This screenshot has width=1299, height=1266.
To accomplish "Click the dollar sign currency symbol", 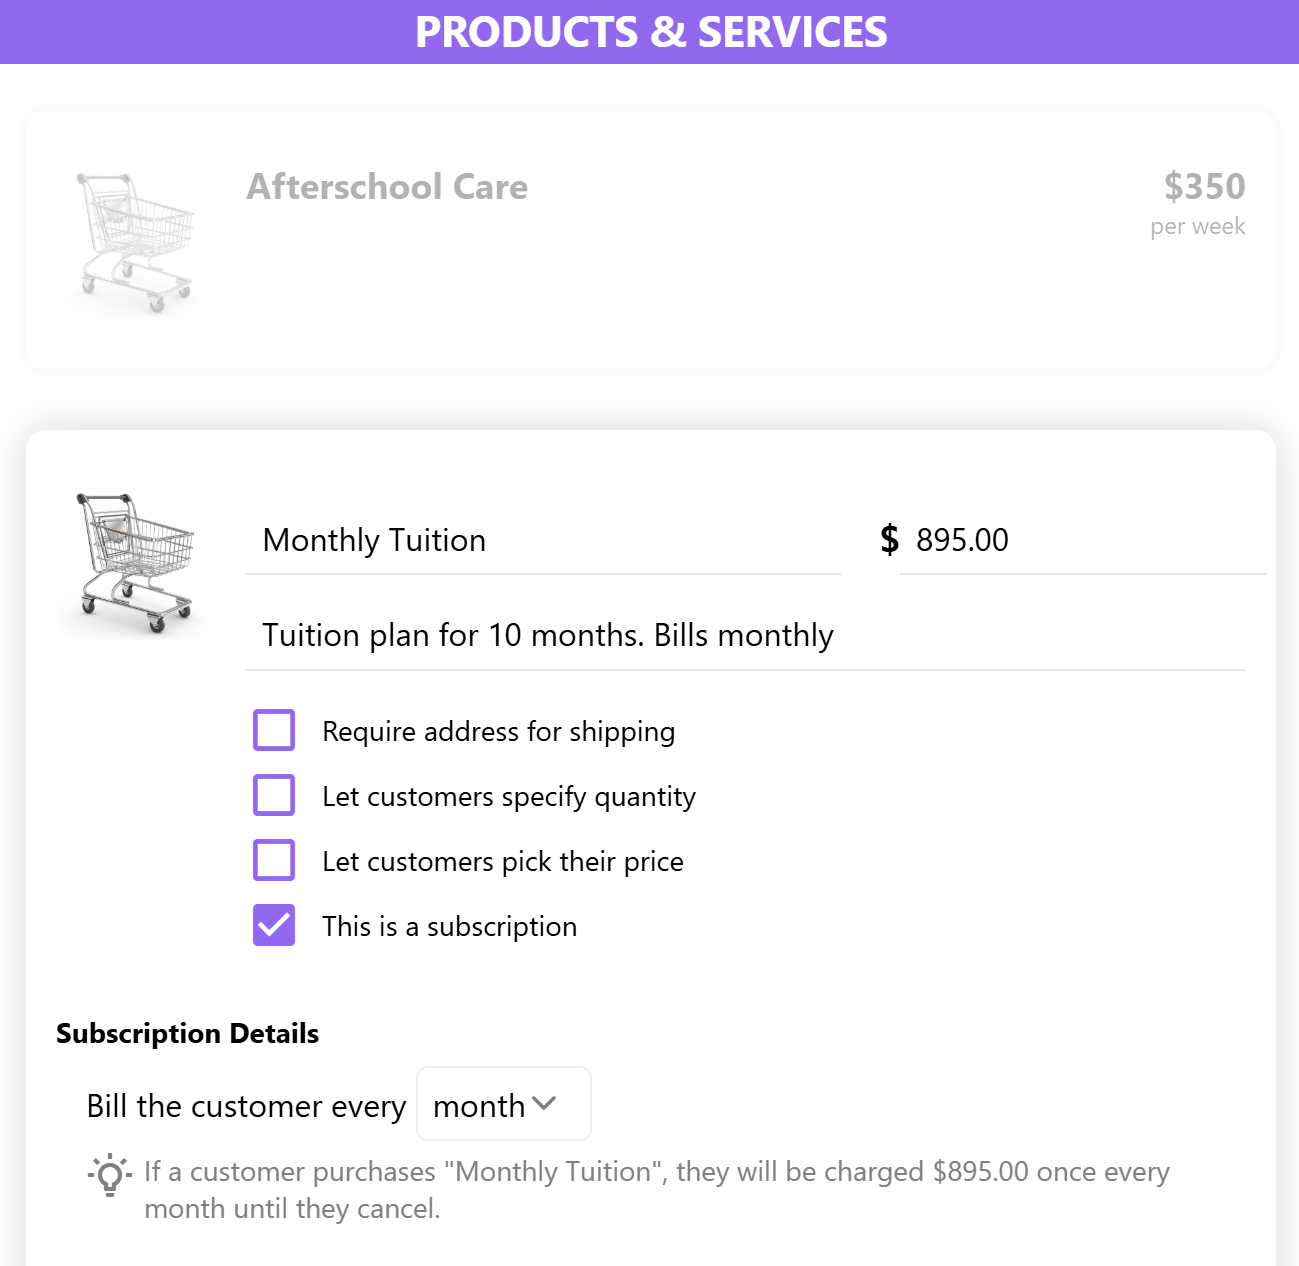I will (889, 540).
